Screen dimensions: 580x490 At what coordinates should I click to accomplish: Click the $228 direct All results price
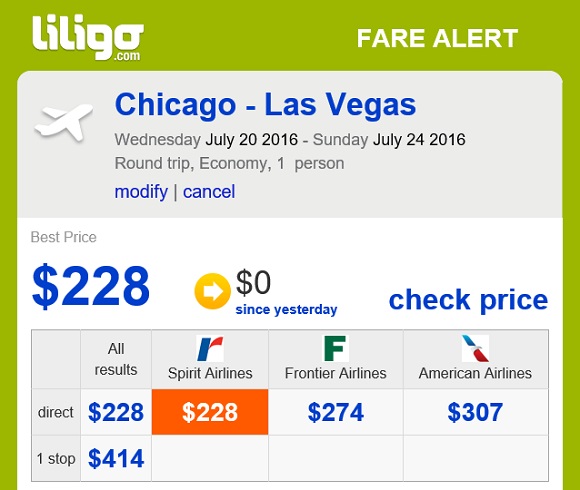tap(116, 412)
